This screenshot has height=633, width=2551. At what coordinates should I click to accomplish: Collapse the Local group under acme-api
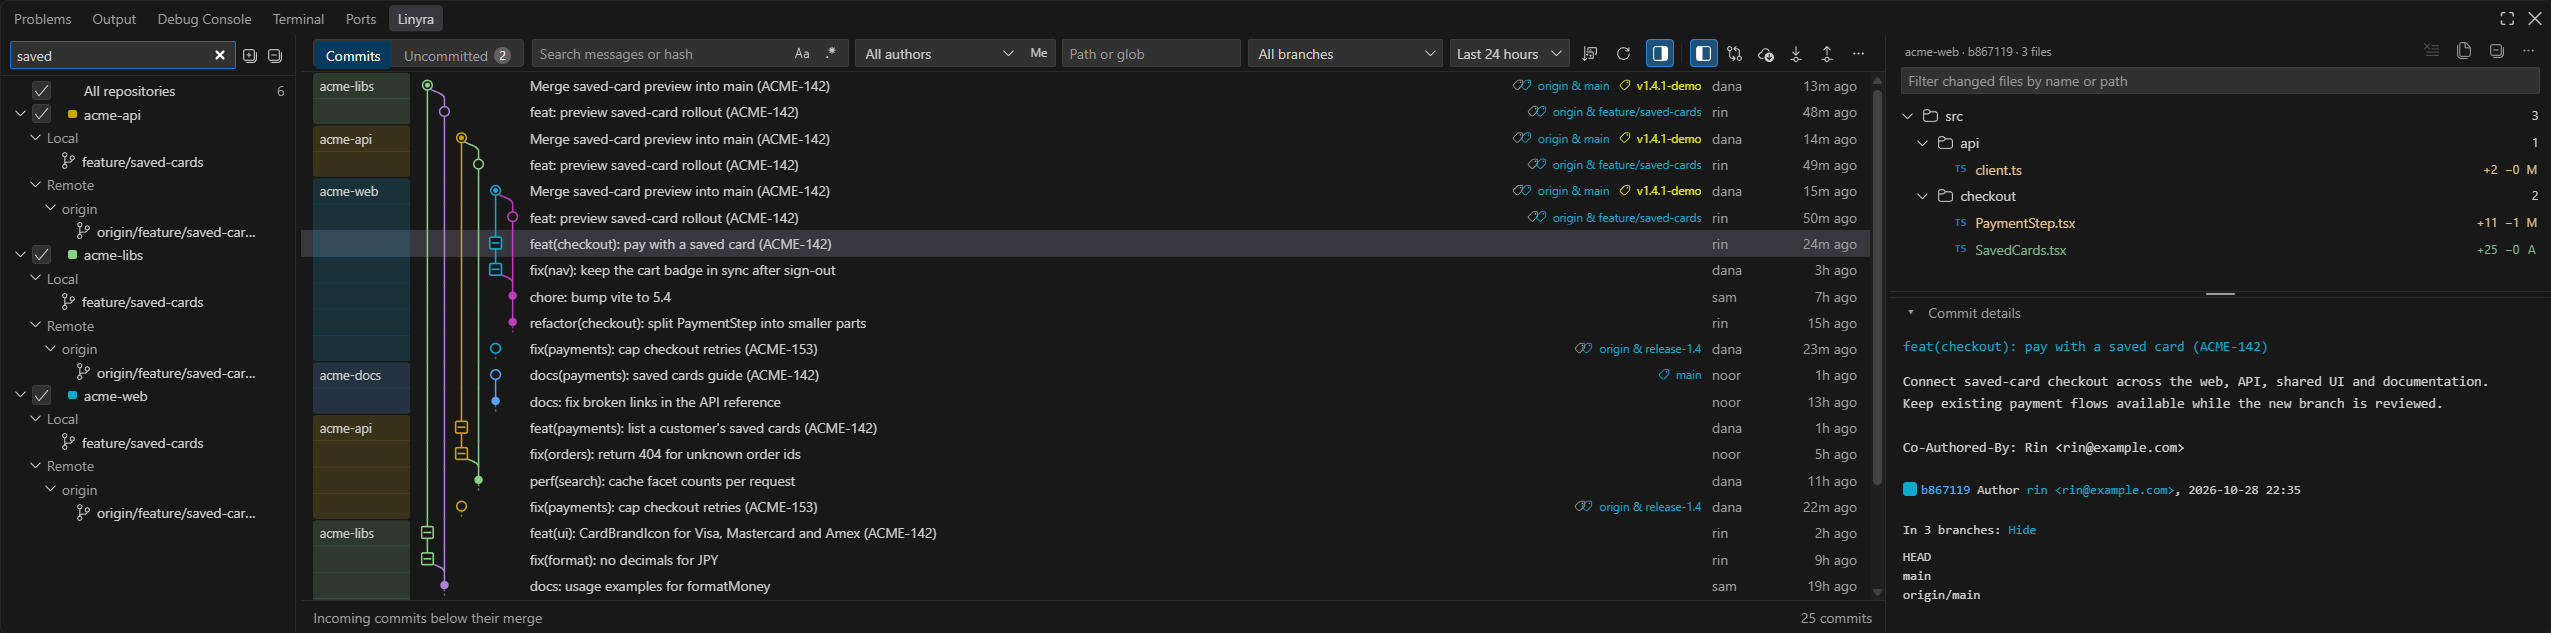pyautogui.click(x=36, y=138)
